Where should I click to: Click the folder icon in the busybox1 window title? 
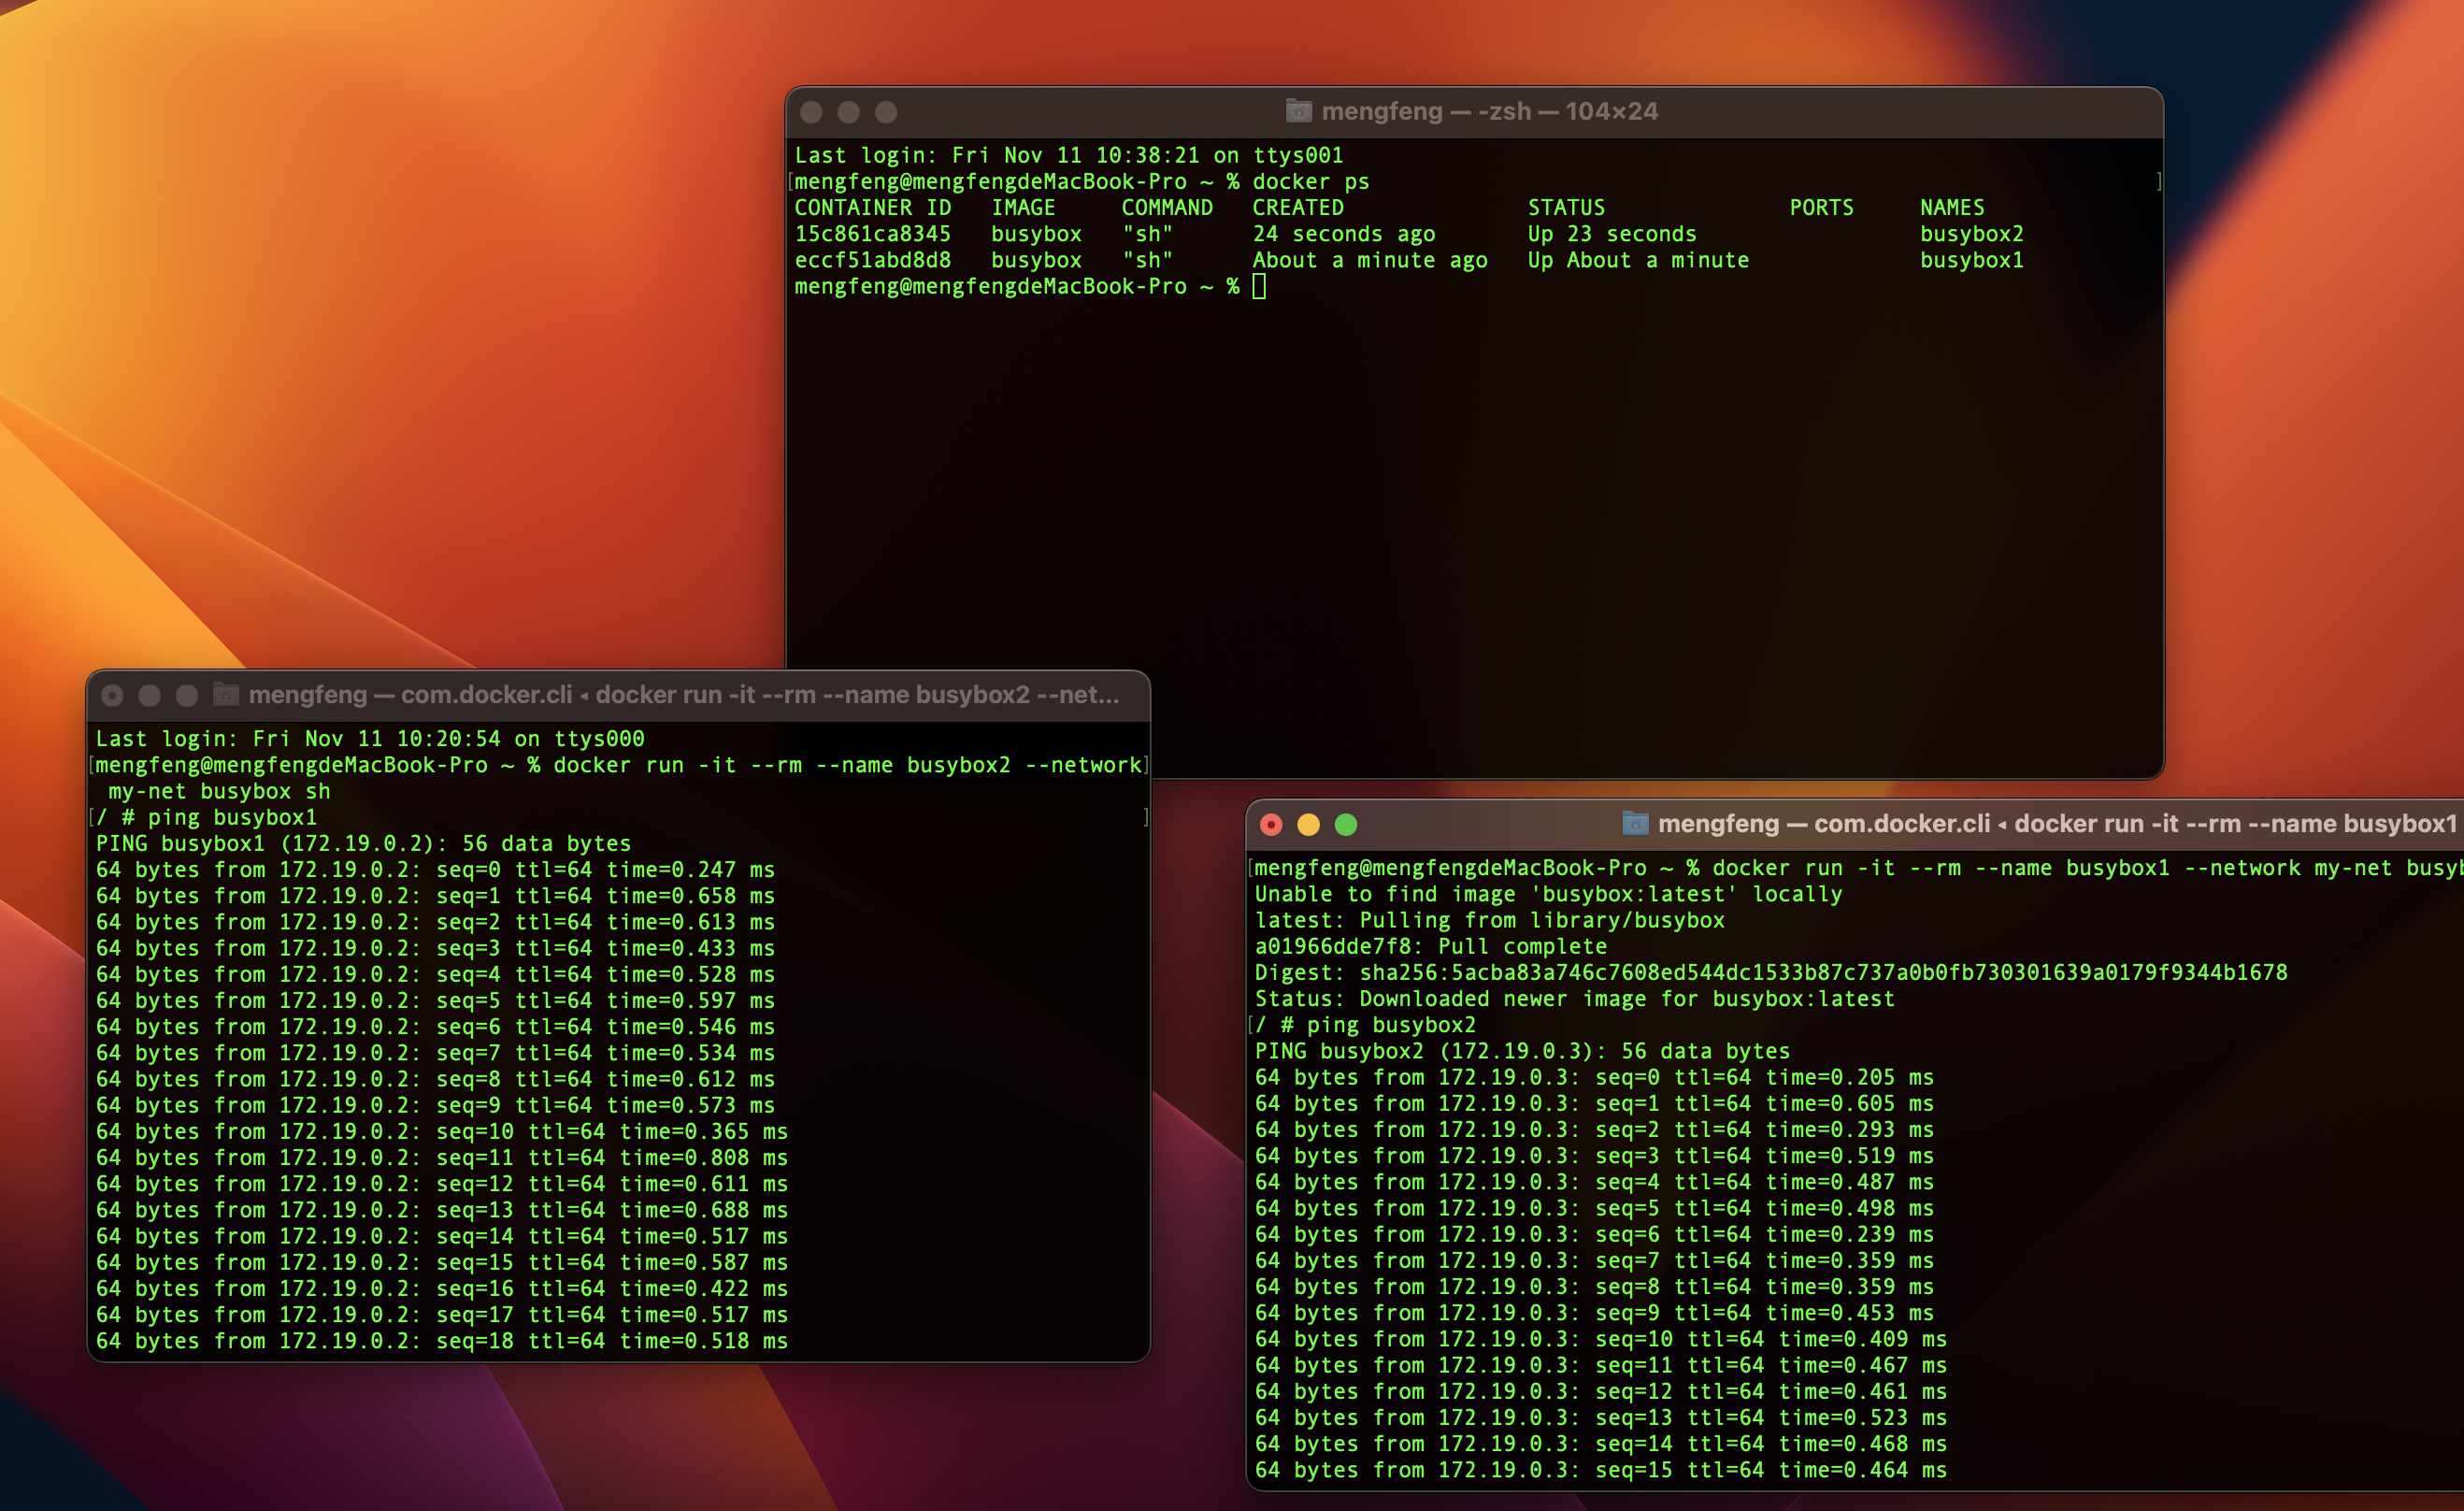[x=1635, y=823]
